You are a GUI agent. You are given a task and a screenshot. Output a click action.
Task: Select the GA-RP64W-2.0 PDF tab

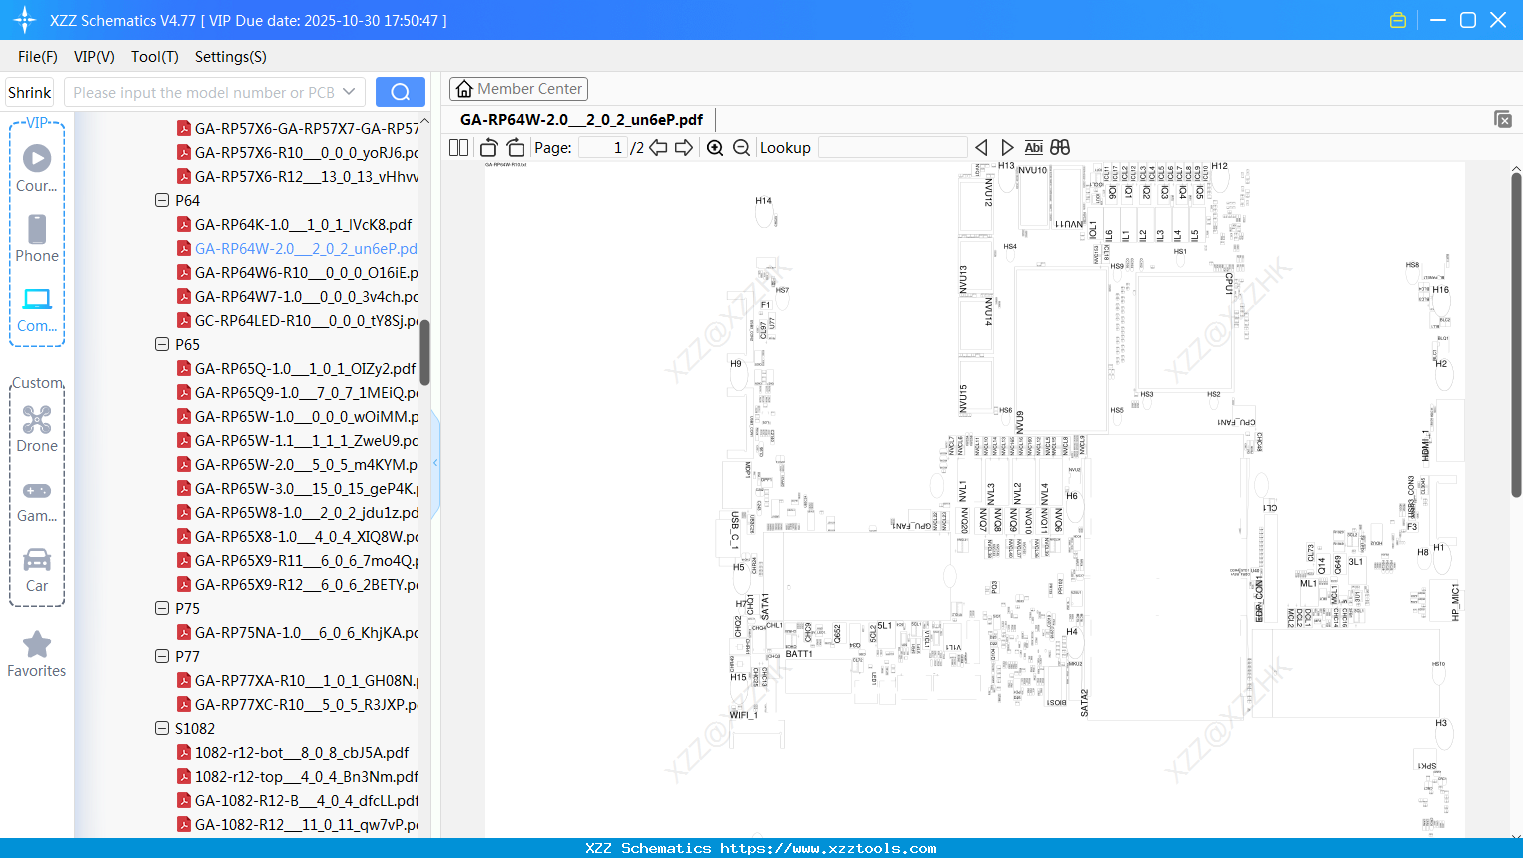click(581, 119)
